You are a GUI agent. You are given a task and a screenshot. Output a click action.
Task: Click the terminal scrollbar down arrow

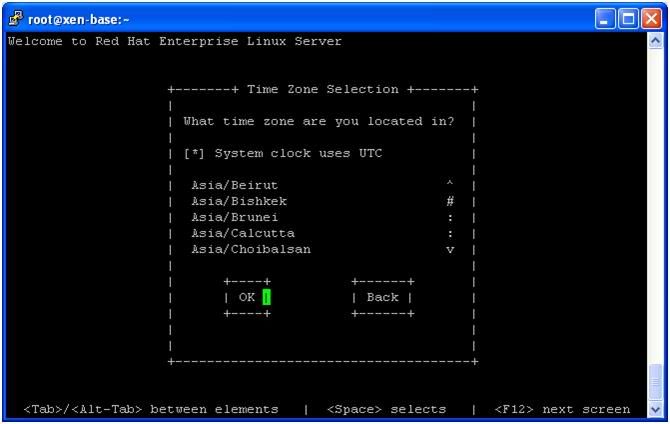pyautogui.click(x=655, y=409)
